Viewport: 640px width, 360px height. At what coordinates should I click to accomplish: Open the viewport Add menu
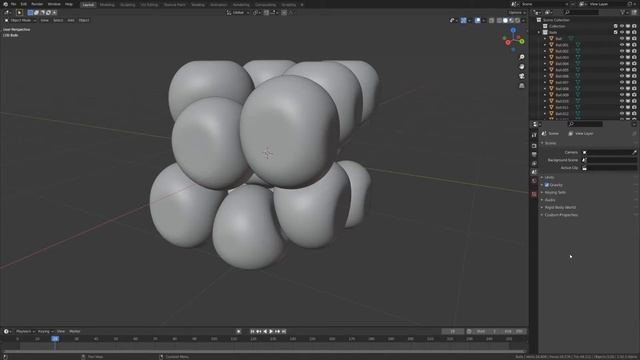tap(71, 20)
